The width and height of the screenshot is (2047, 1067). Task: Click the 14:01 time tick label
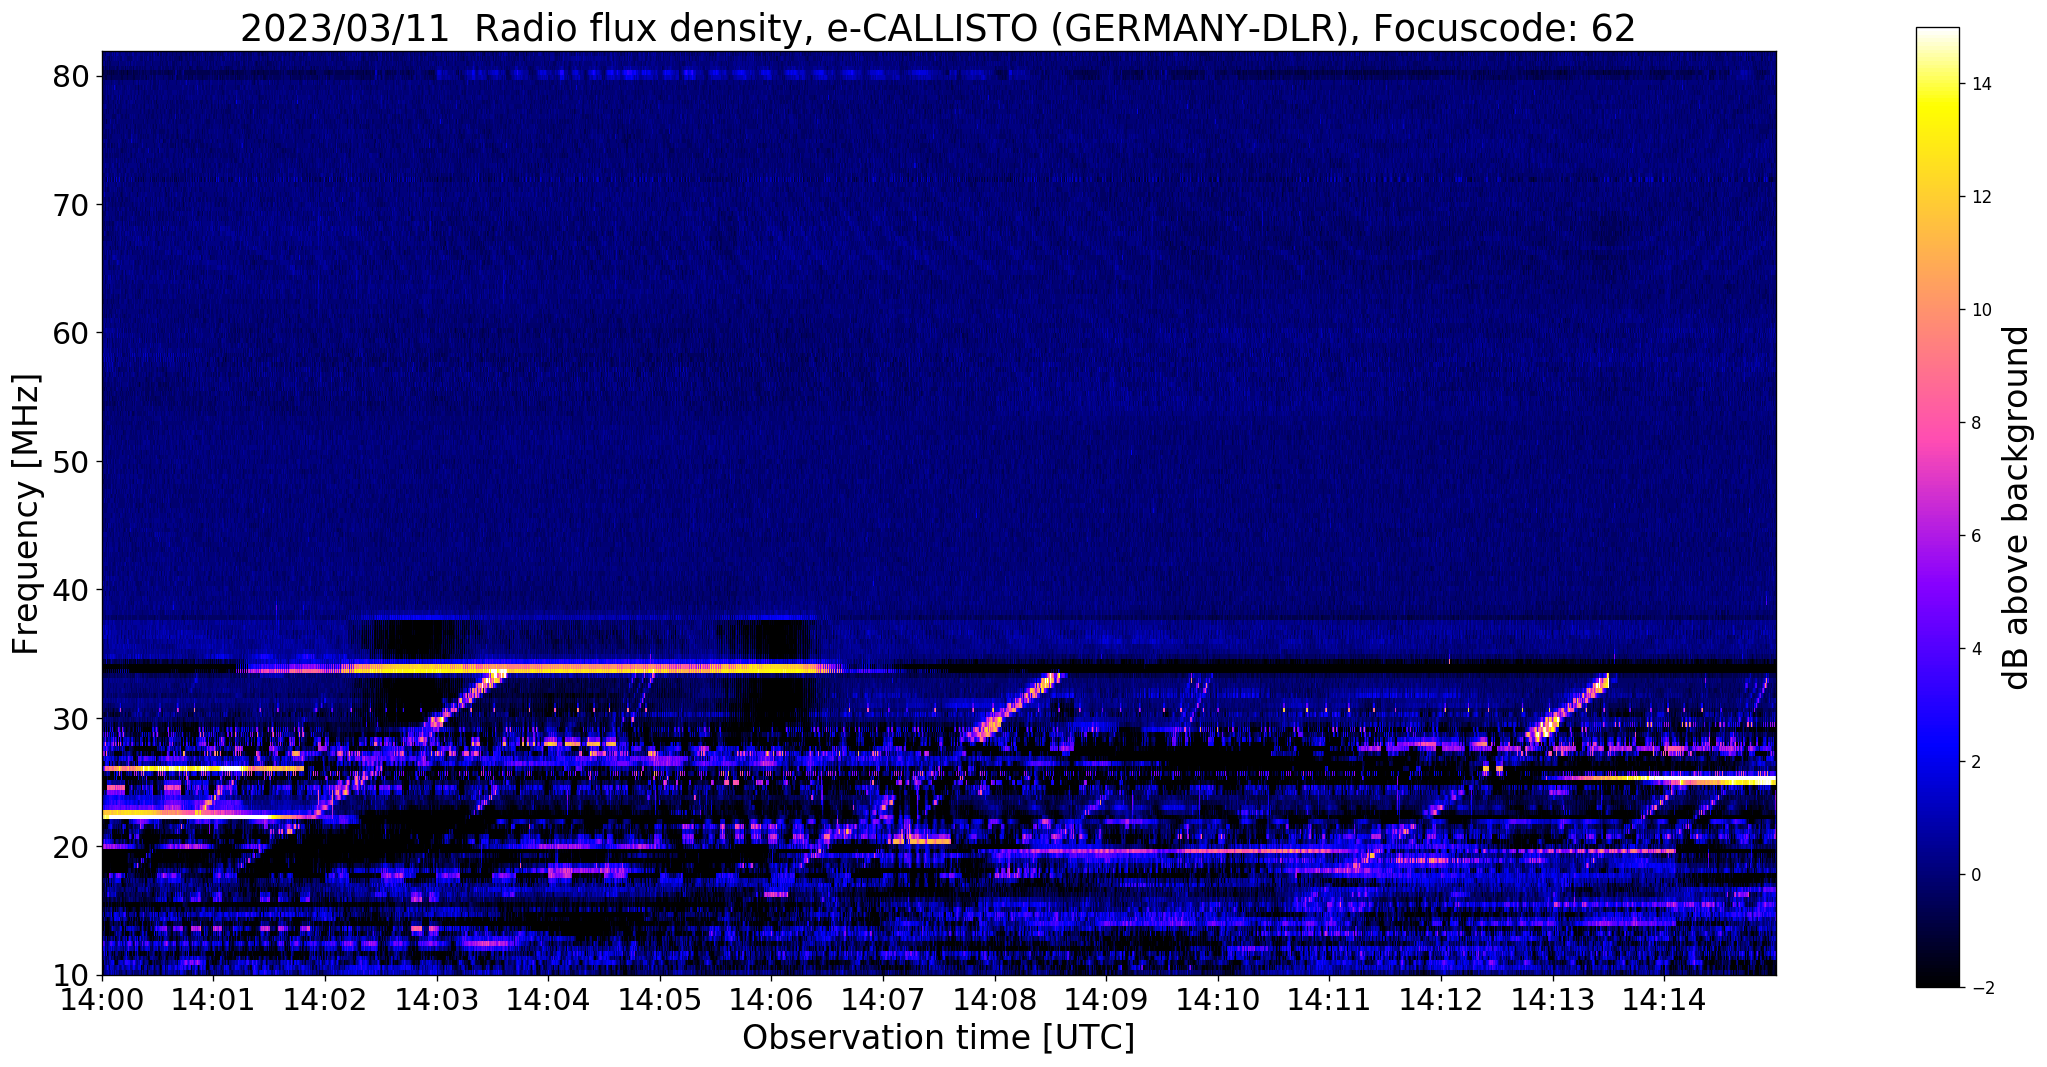(212, 999)
